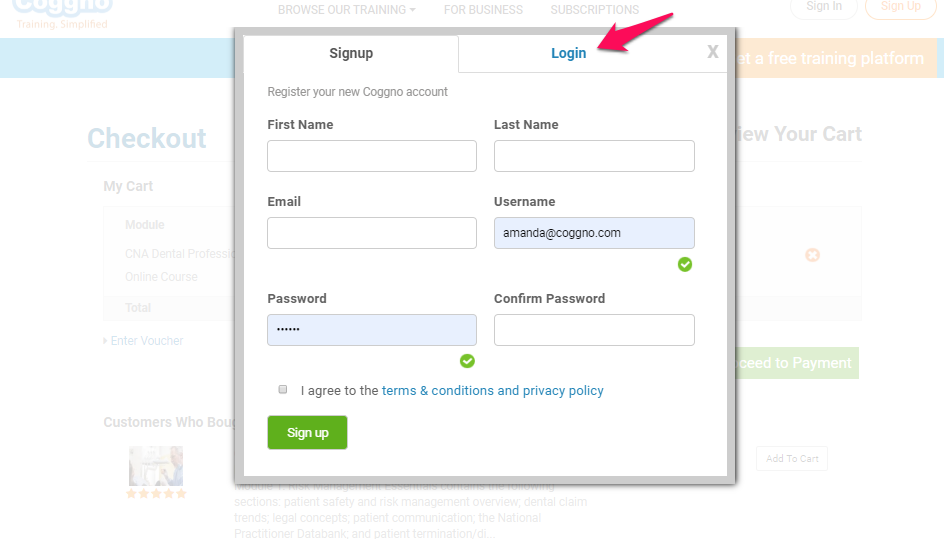
Task: Open the terms & conditions and privacy policy link
Action: (x=492, y=390)
